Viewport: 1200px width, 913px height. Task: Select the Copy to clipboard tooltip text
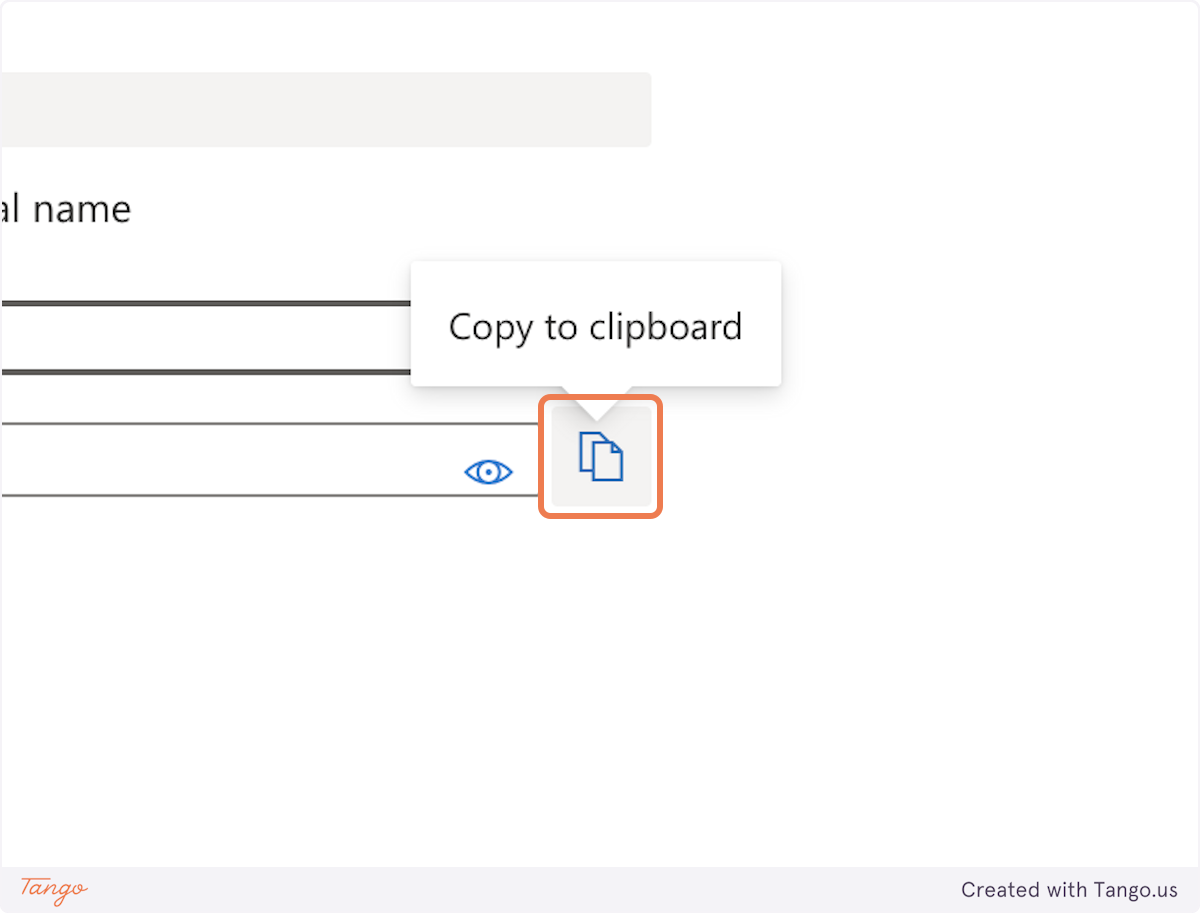tap(596, 326)
